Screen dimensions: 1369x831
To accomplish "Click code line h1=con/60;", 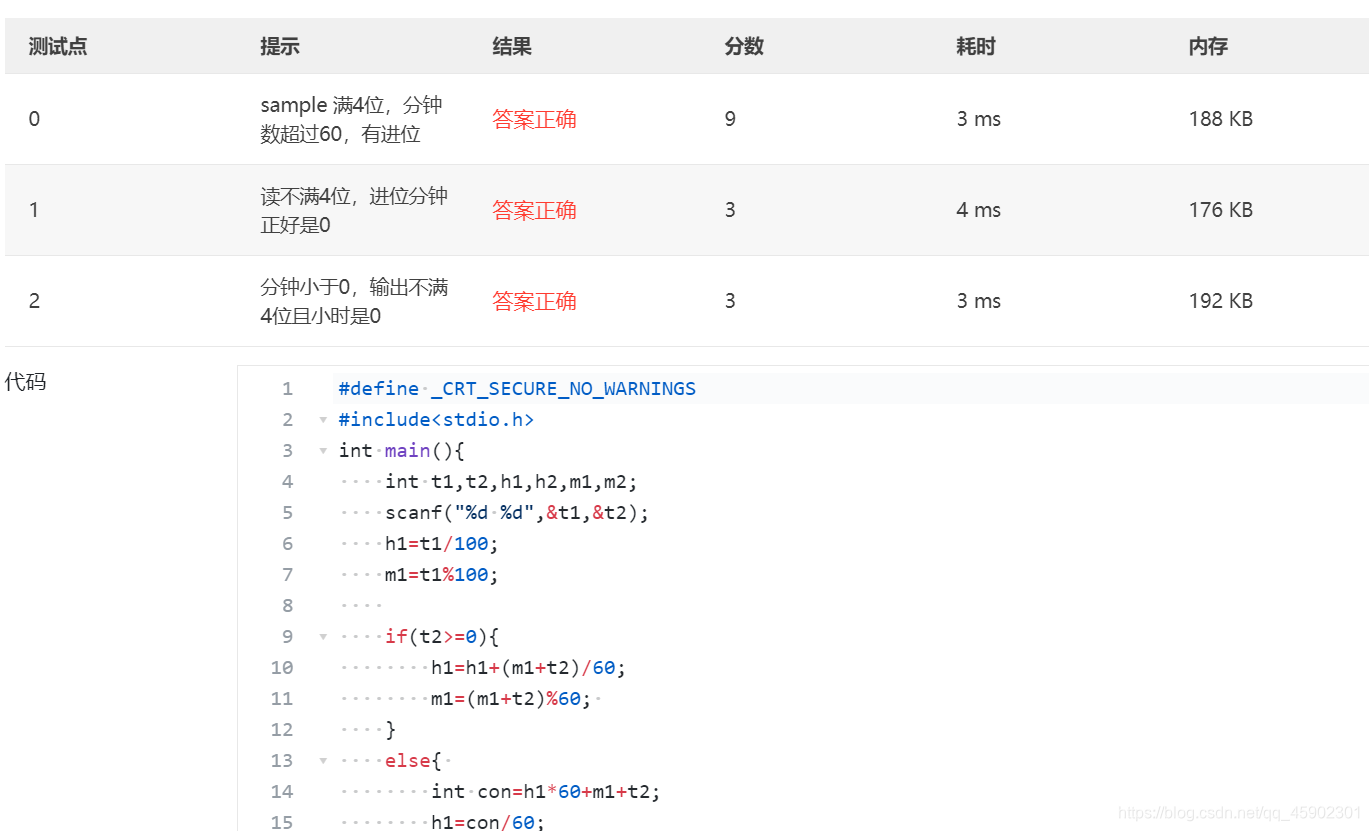I will coord(488,823).
